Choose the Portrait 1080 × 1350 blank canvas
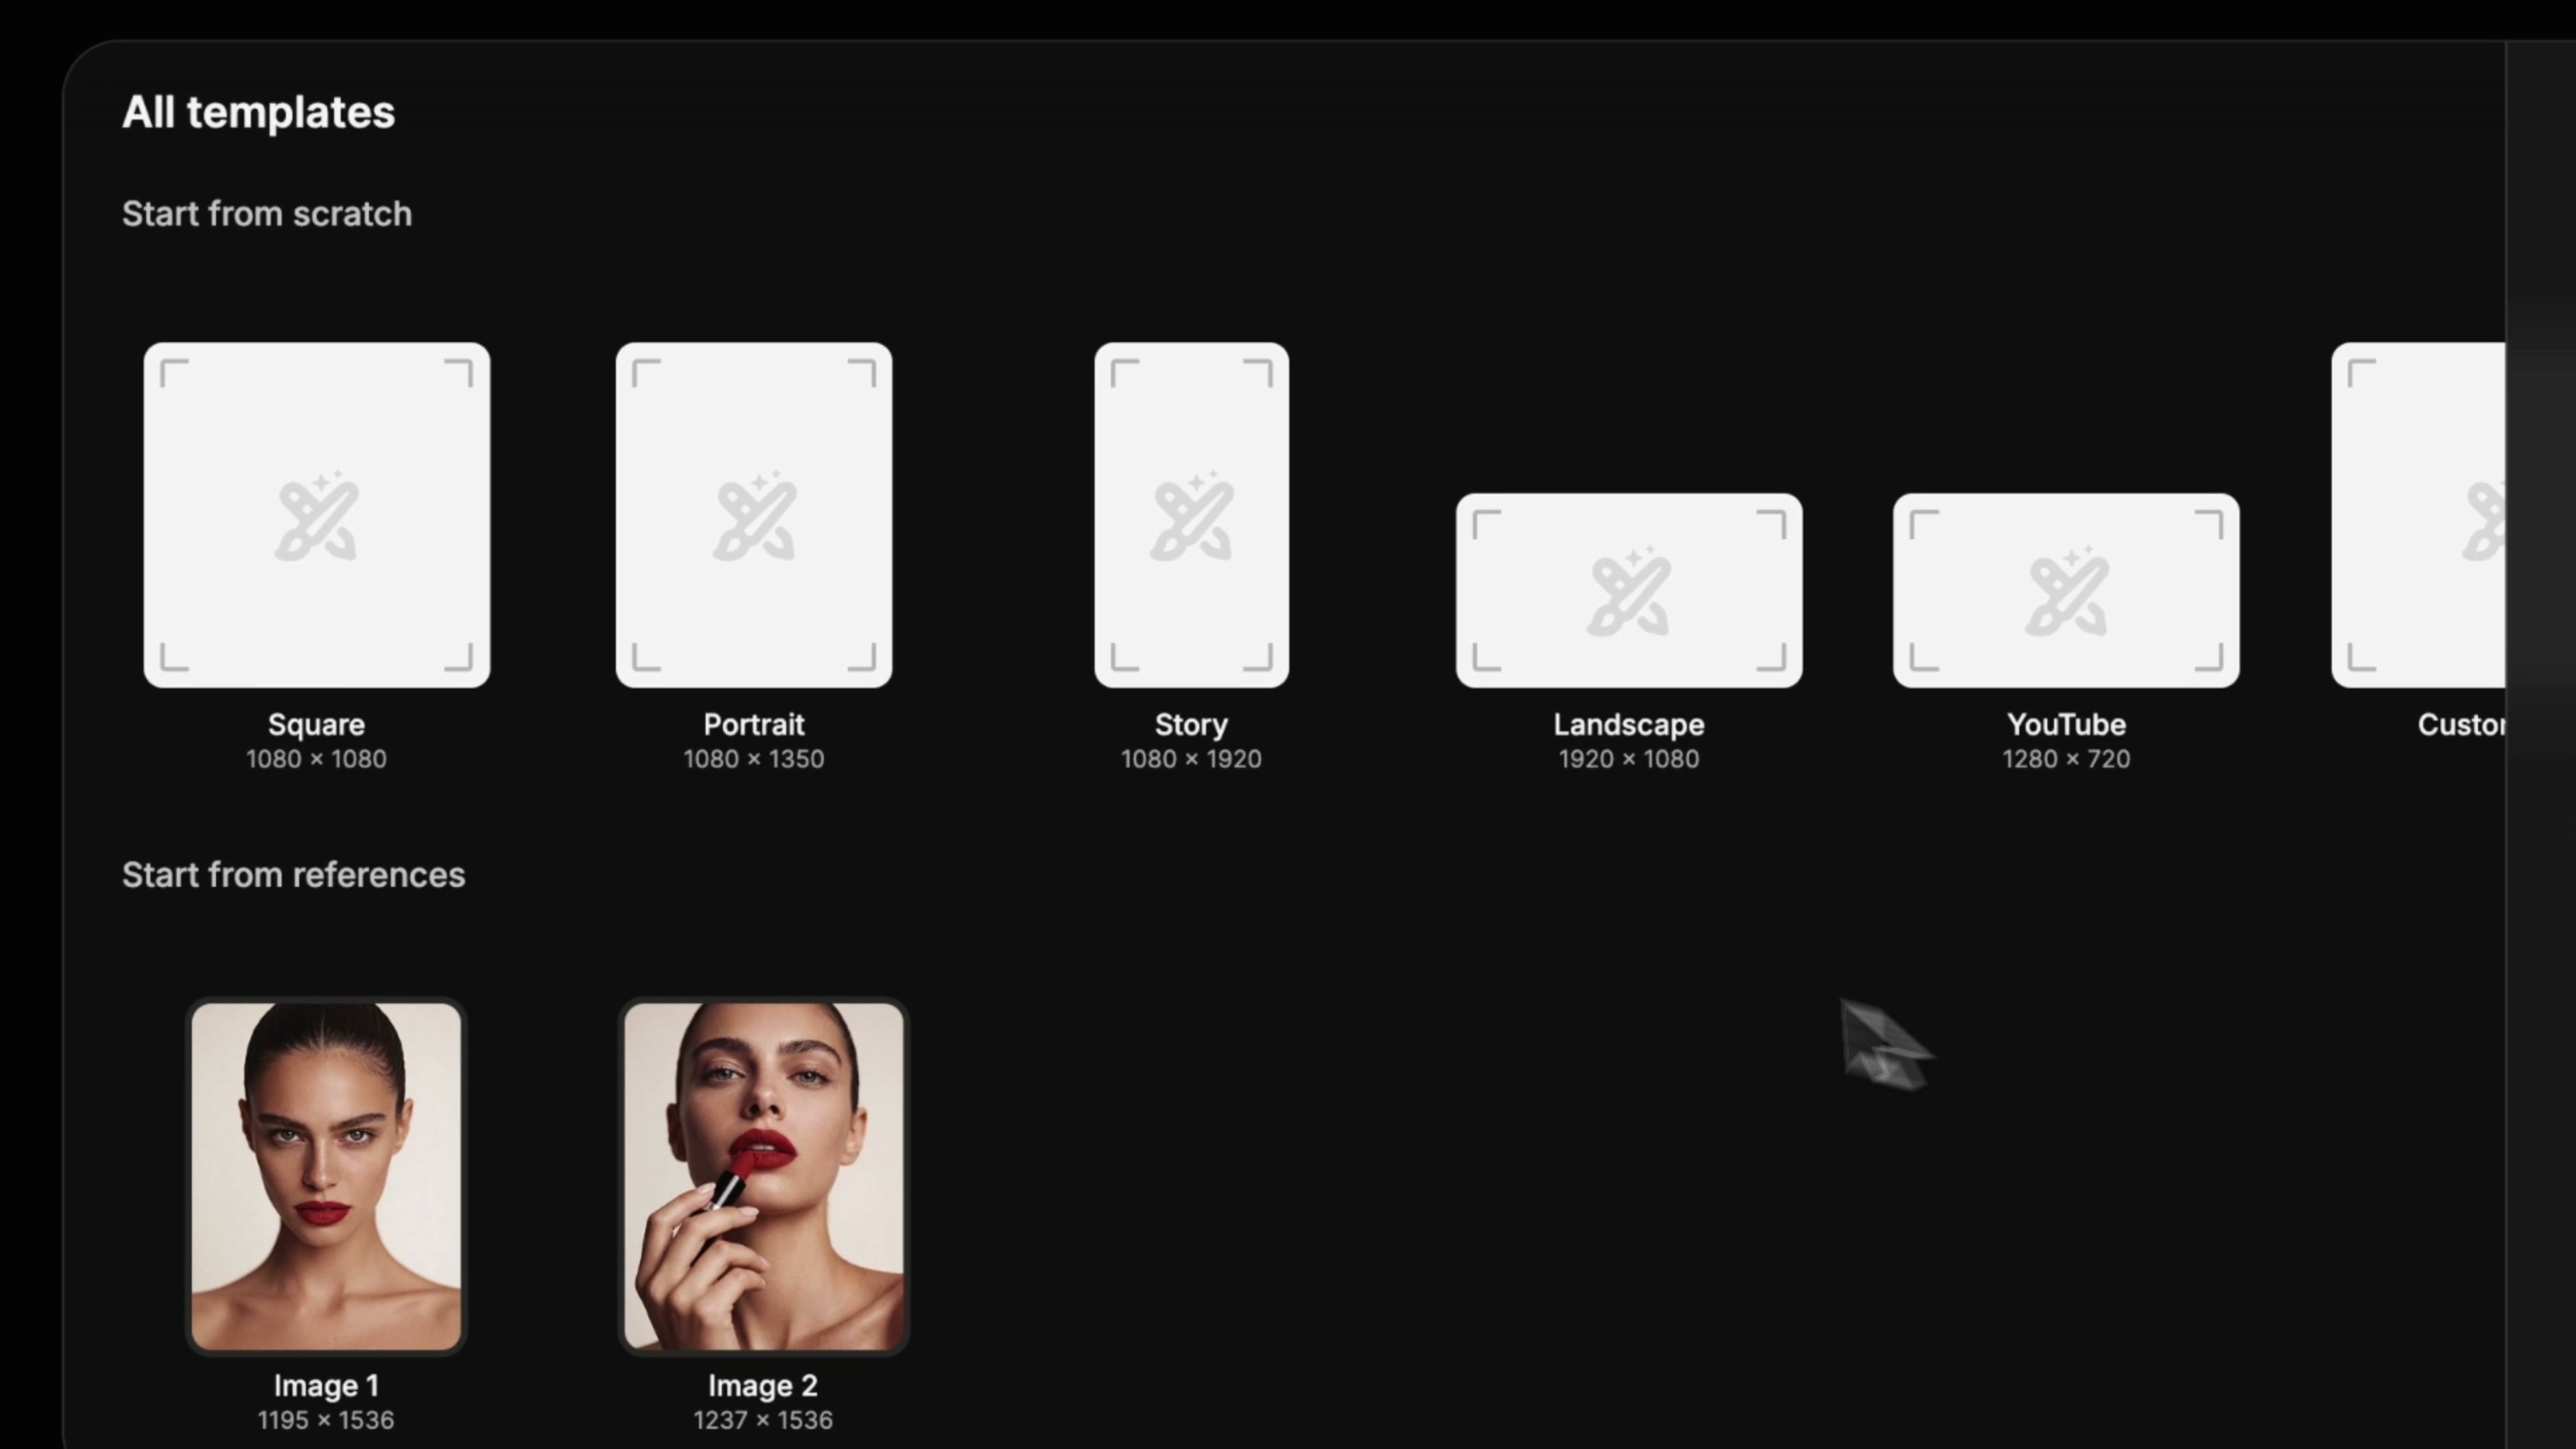Viewport: 2576px width, 1449px height. [754, 515]
